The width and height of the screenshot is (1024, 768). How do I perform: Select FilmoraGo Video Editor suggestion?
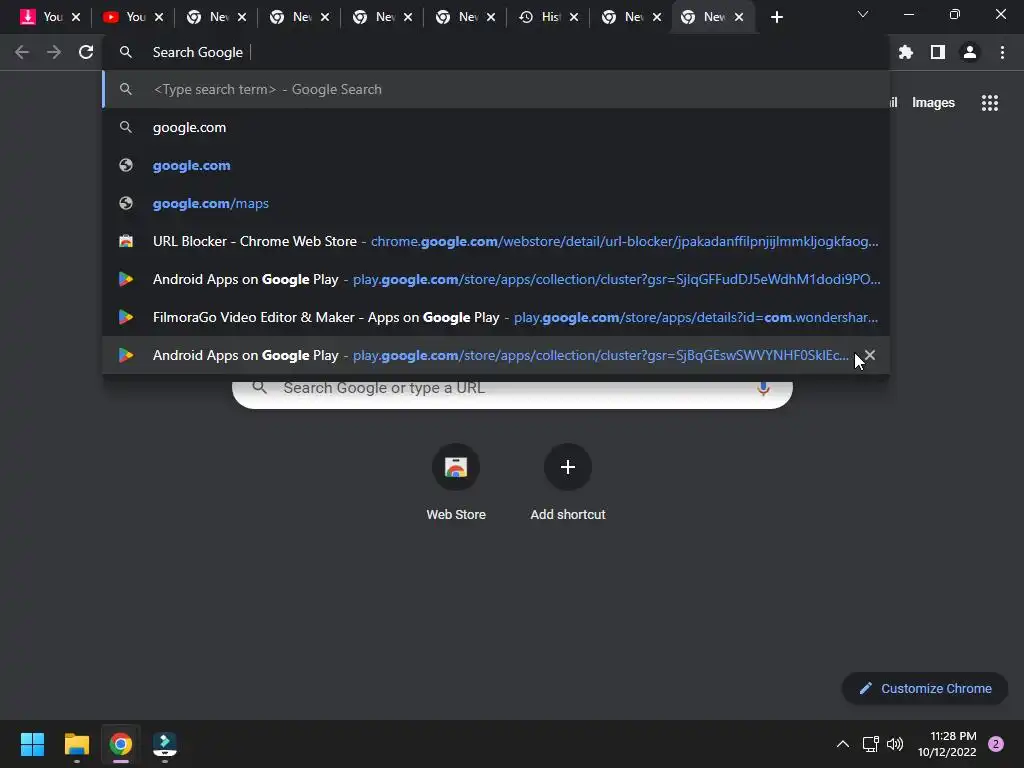[496, 317]
